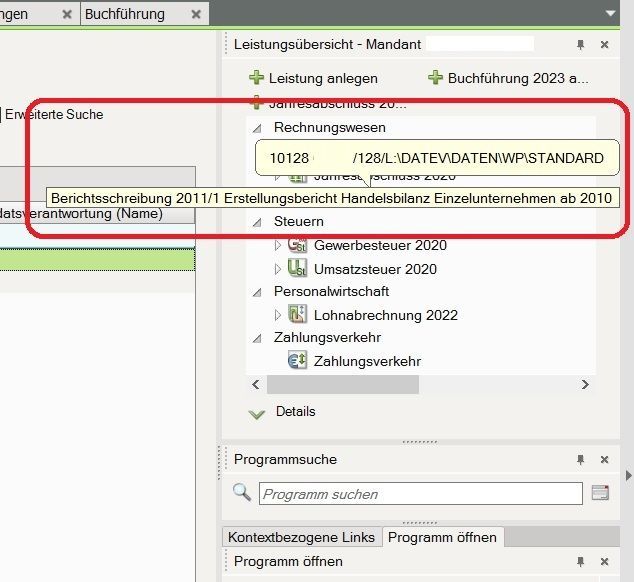Open the list icon right of Programm suchen
Image resolution: width=634 pixels, height=582 pixels.
coord(600,493)
